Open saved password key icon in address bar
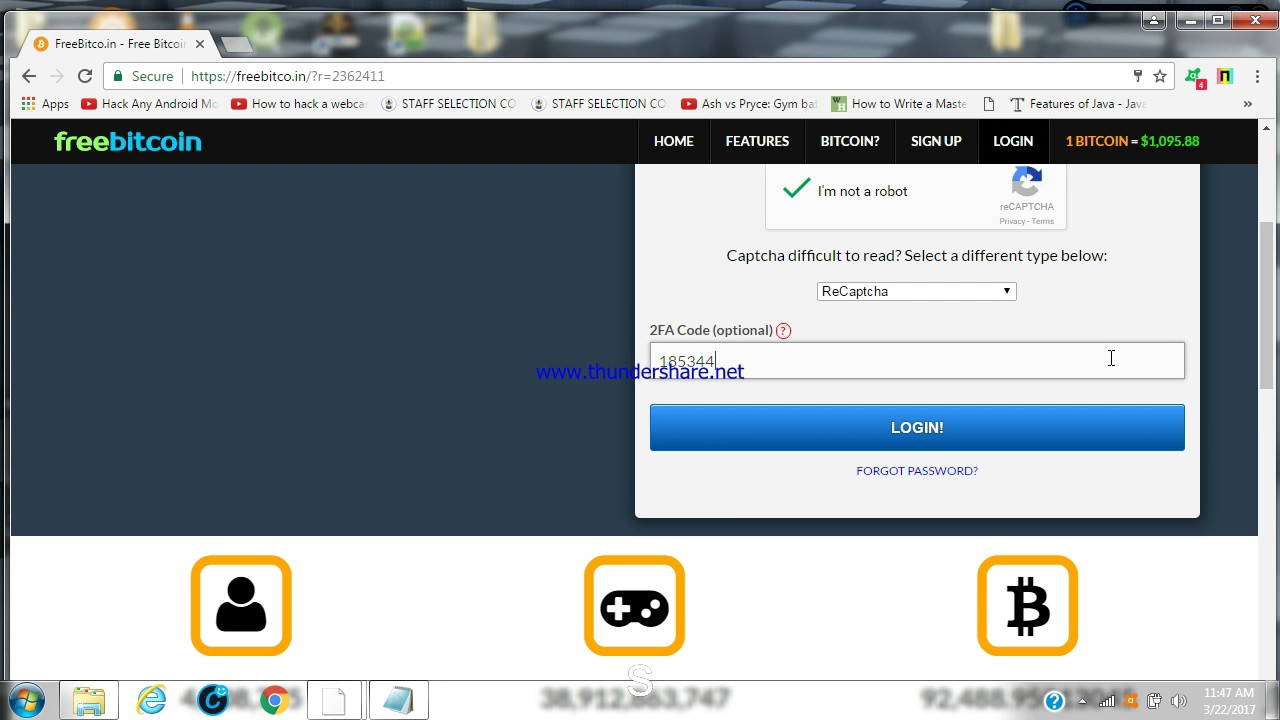The width and height of the screenshot is (1280, 720). click(x=1137, y=76)
